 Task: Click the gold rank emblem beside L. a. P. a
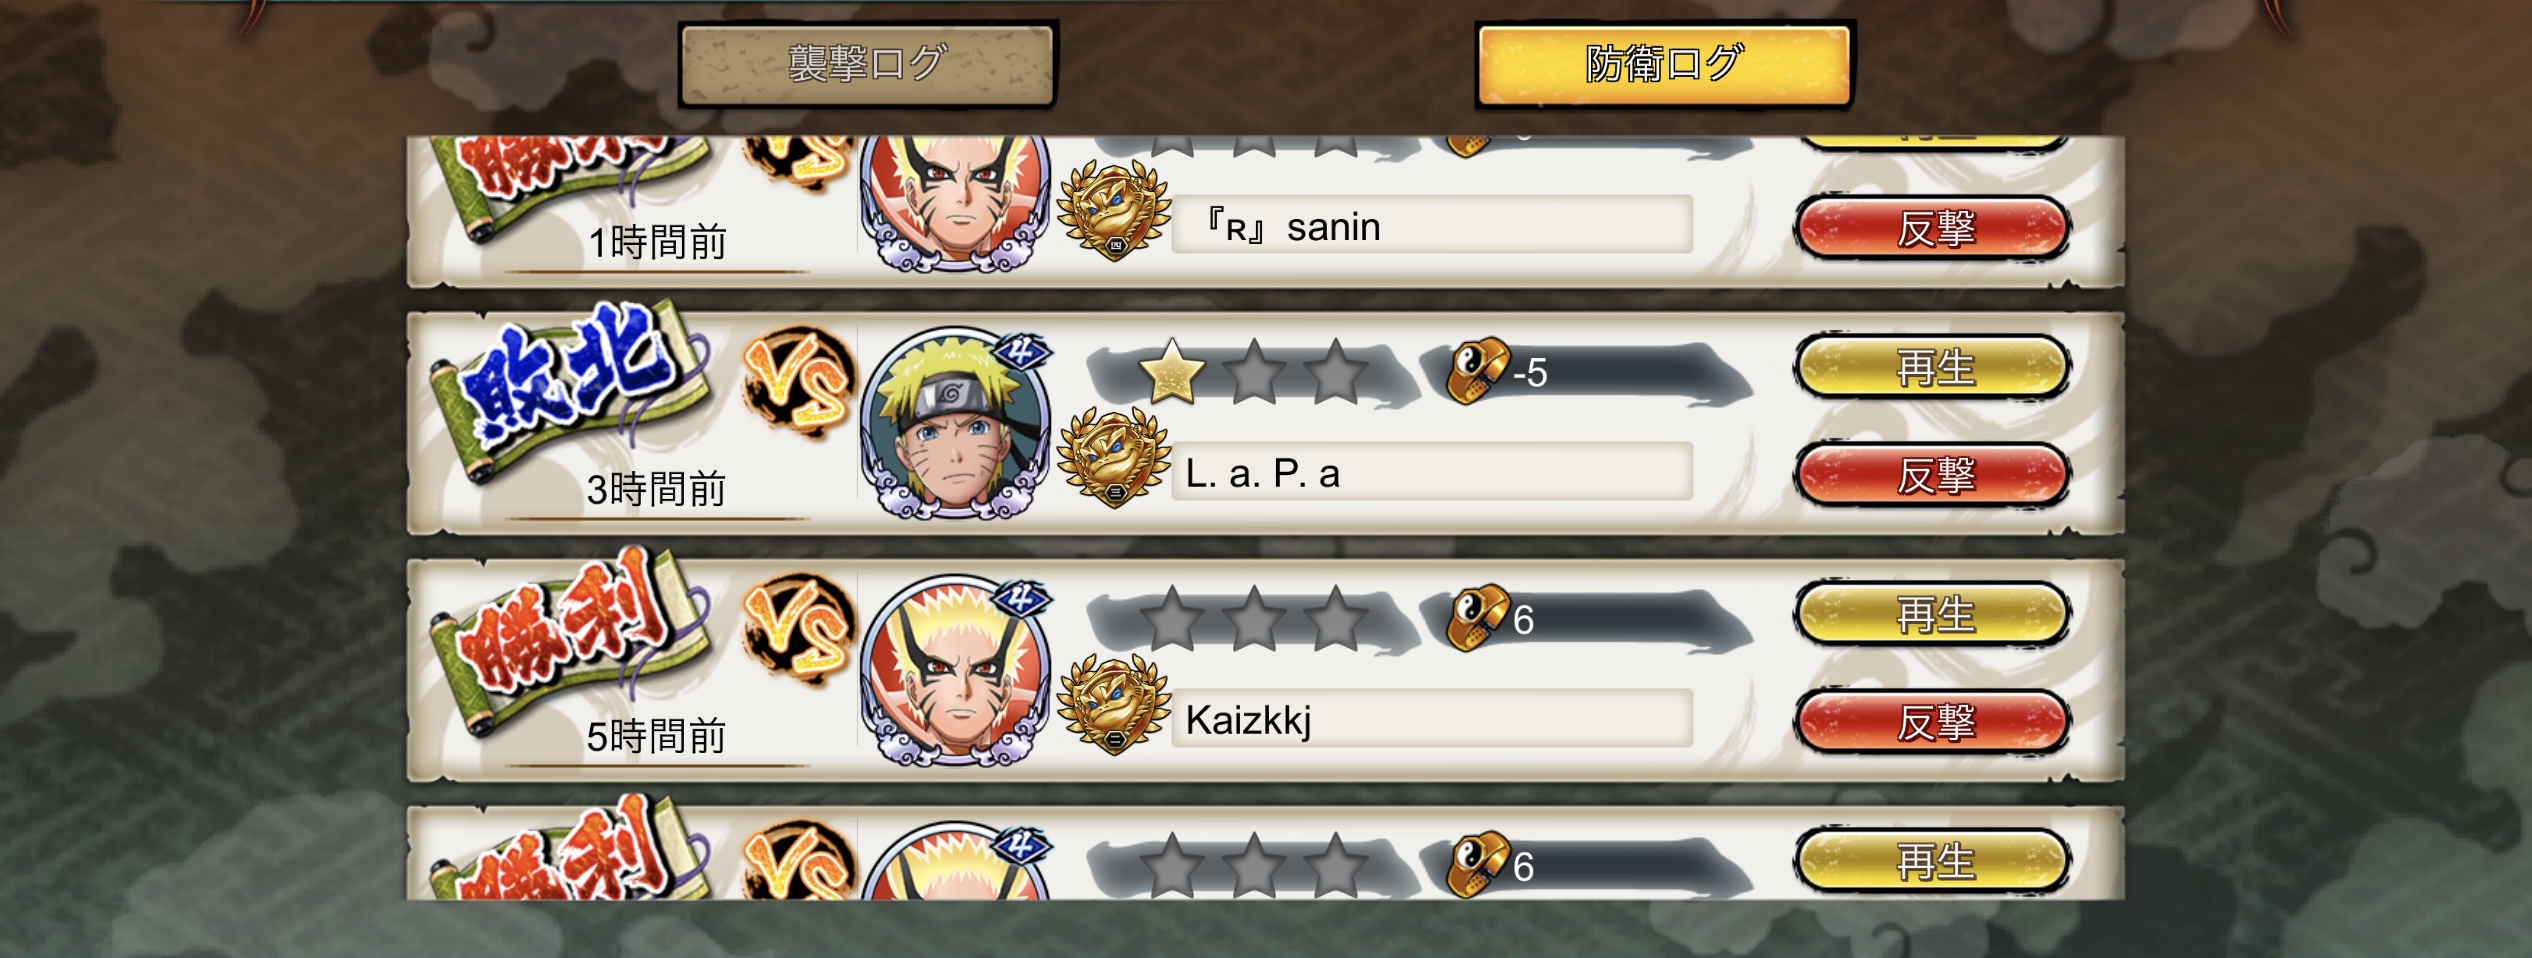click(1113, 458)
